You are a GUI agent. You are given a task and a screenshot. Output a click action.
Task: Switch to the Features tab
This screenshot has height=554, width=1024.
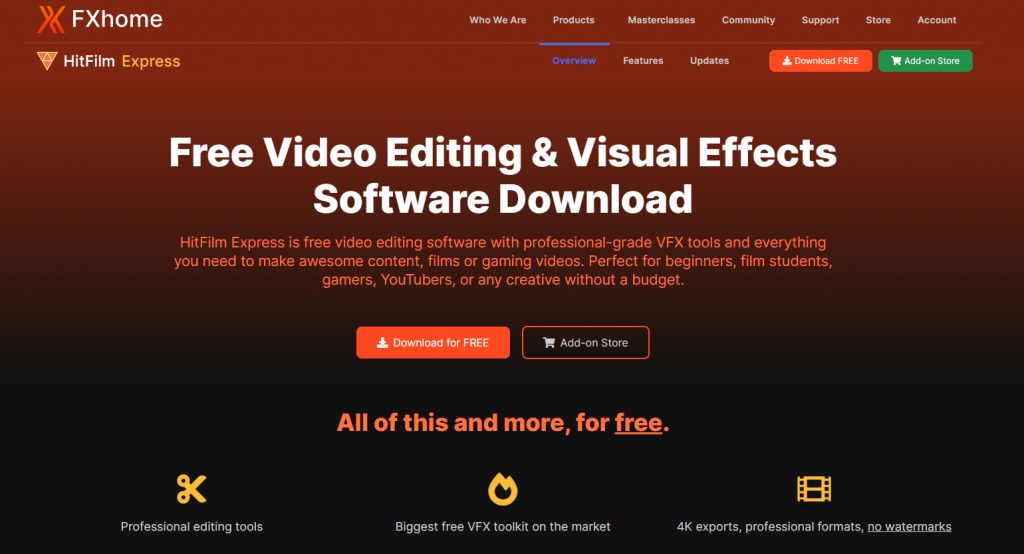[x=643, y=61]
